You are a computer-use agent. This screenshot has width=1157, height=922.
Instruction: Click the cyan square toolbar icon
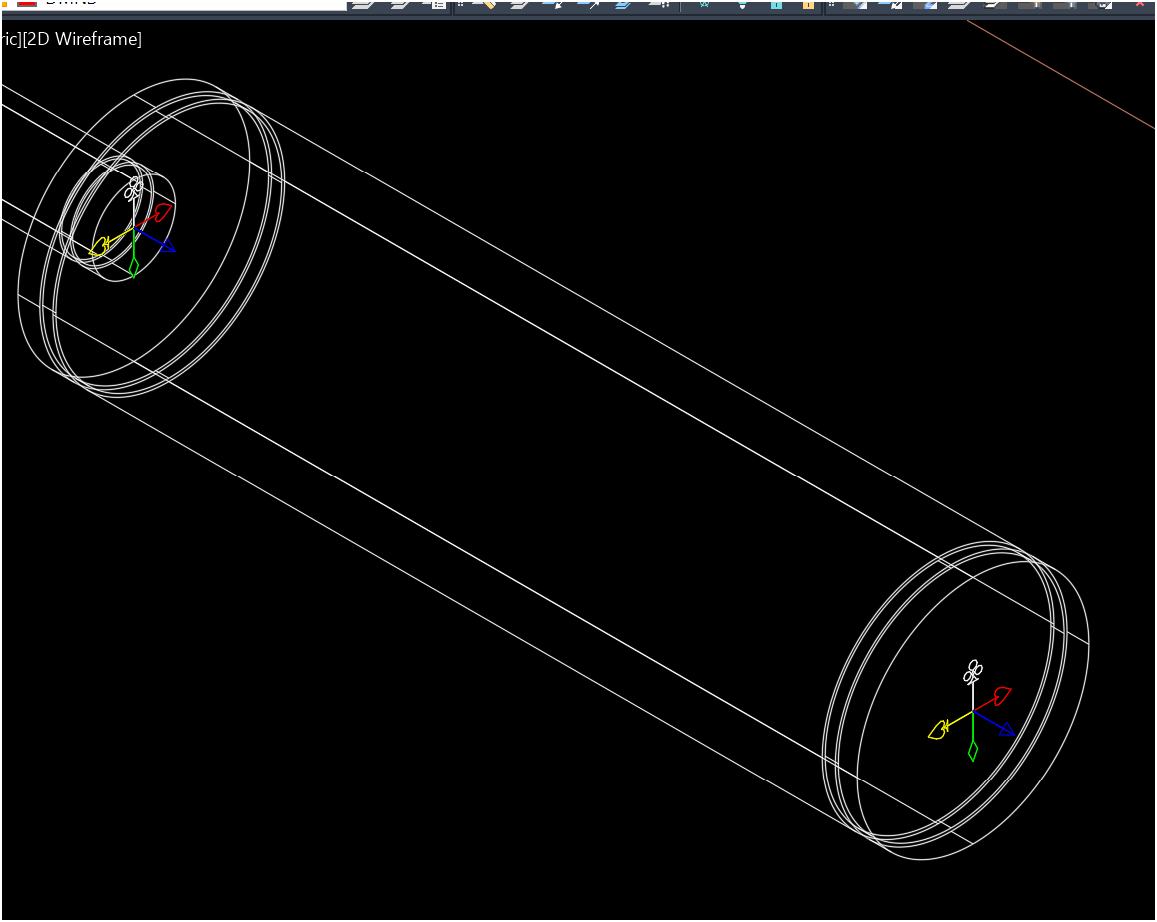(776, 5)
